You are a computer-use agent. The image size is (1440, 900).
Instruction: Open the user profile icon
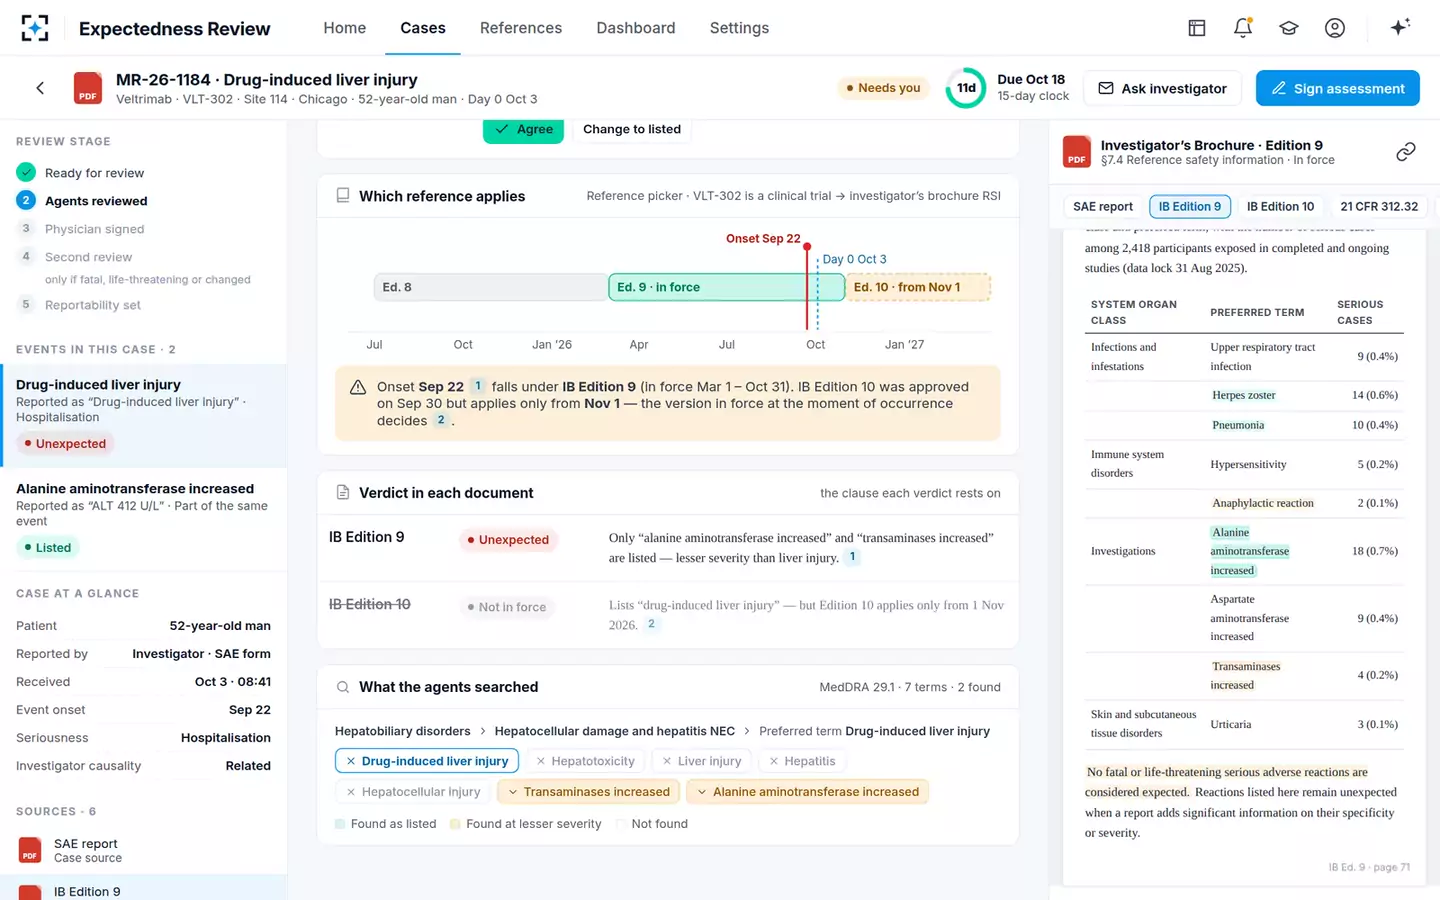tap(1335, 28)
